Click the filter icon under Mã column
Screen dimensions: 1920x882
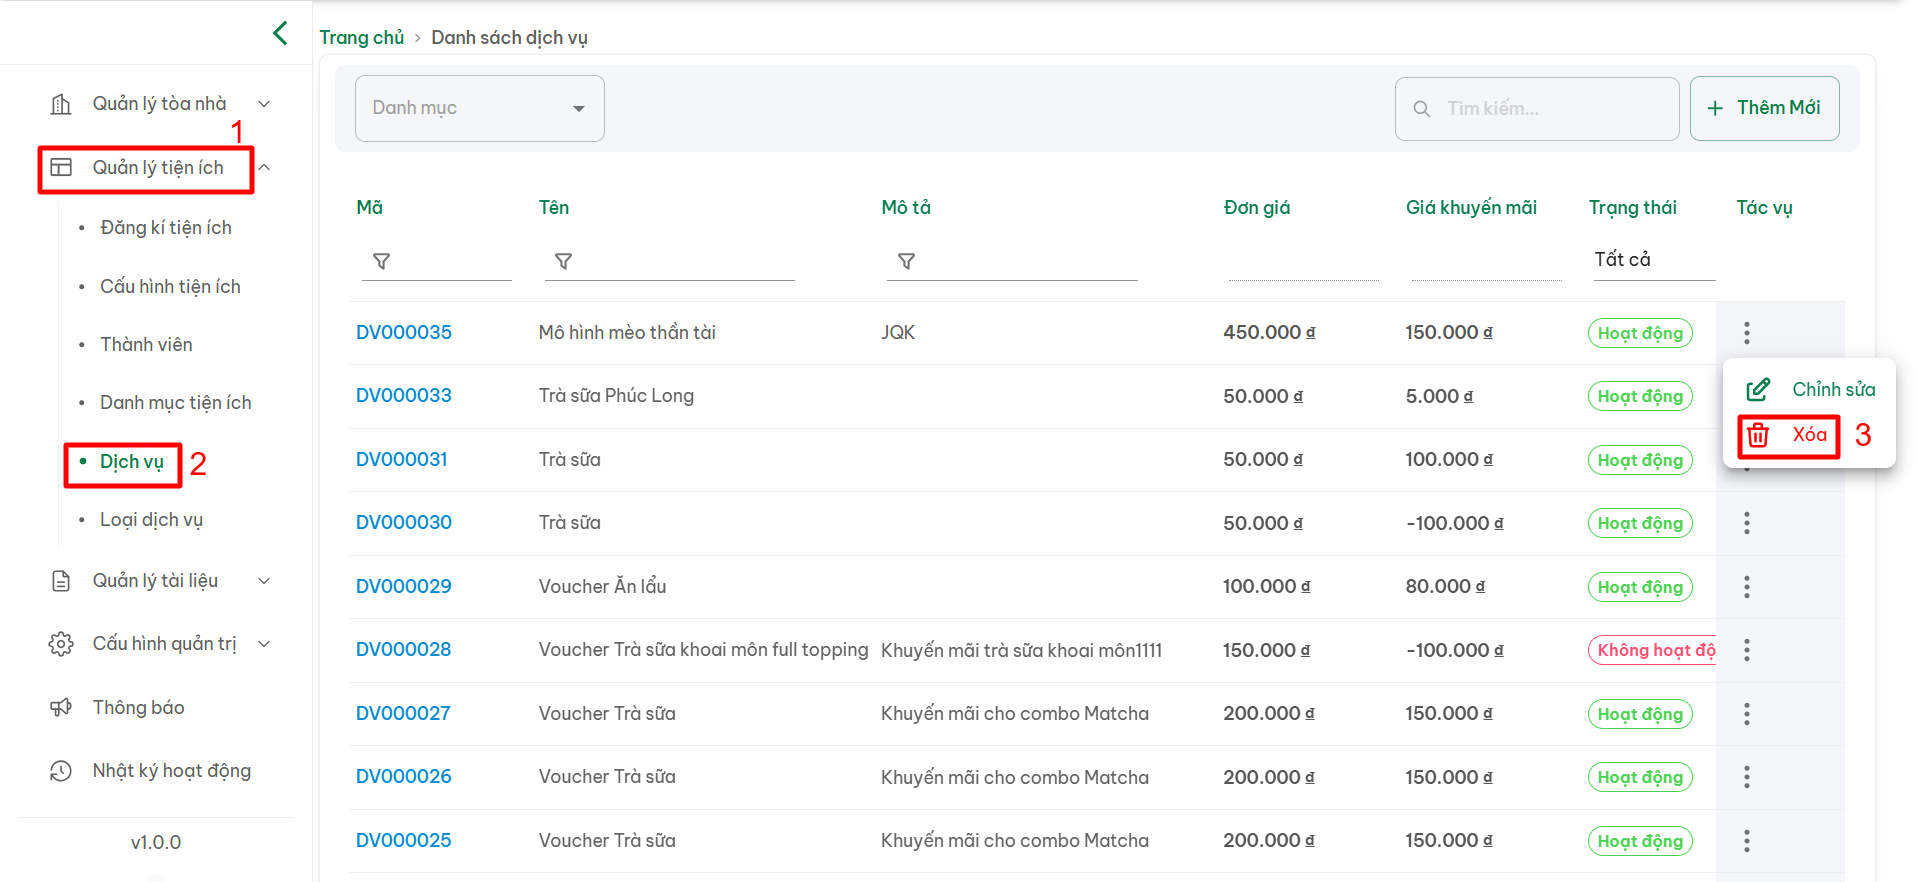[381, 261]
